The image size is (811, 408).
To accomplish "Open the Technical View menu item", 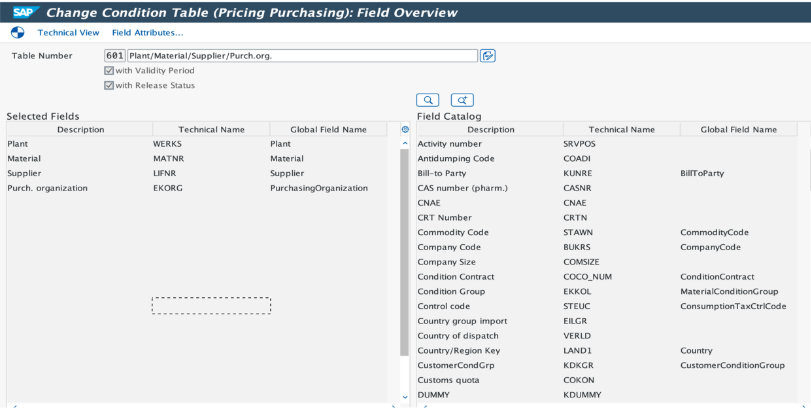I will point(65,33).
